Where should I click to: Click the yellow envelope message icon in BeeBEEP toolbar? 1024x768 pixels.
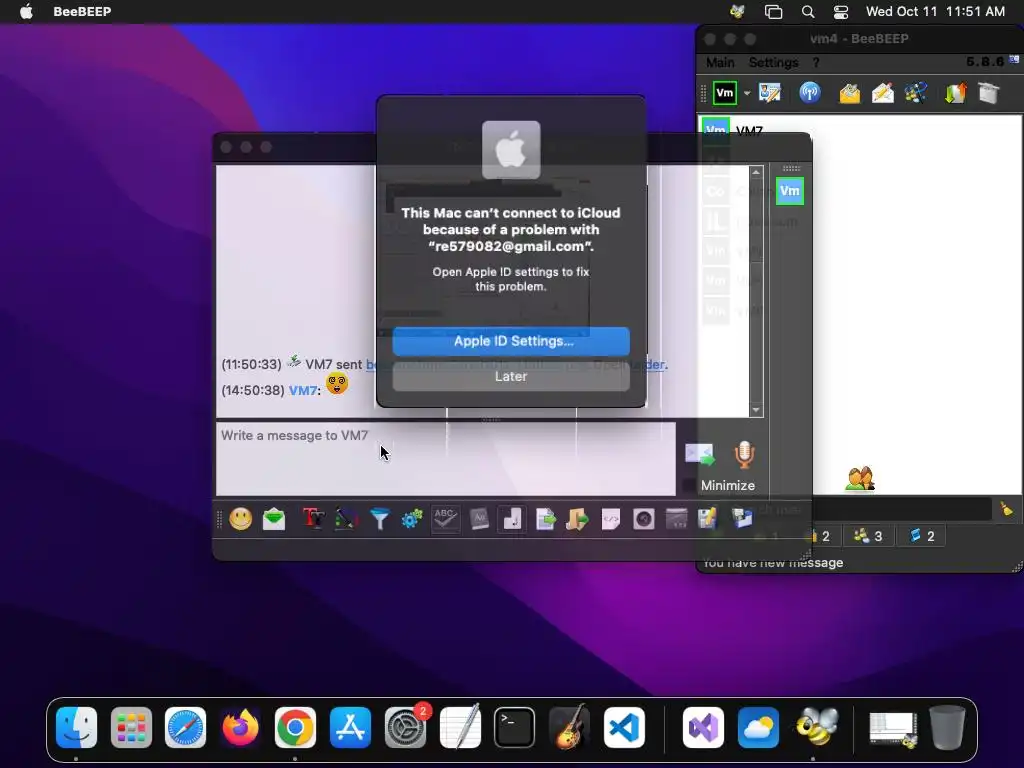[850, 93]
